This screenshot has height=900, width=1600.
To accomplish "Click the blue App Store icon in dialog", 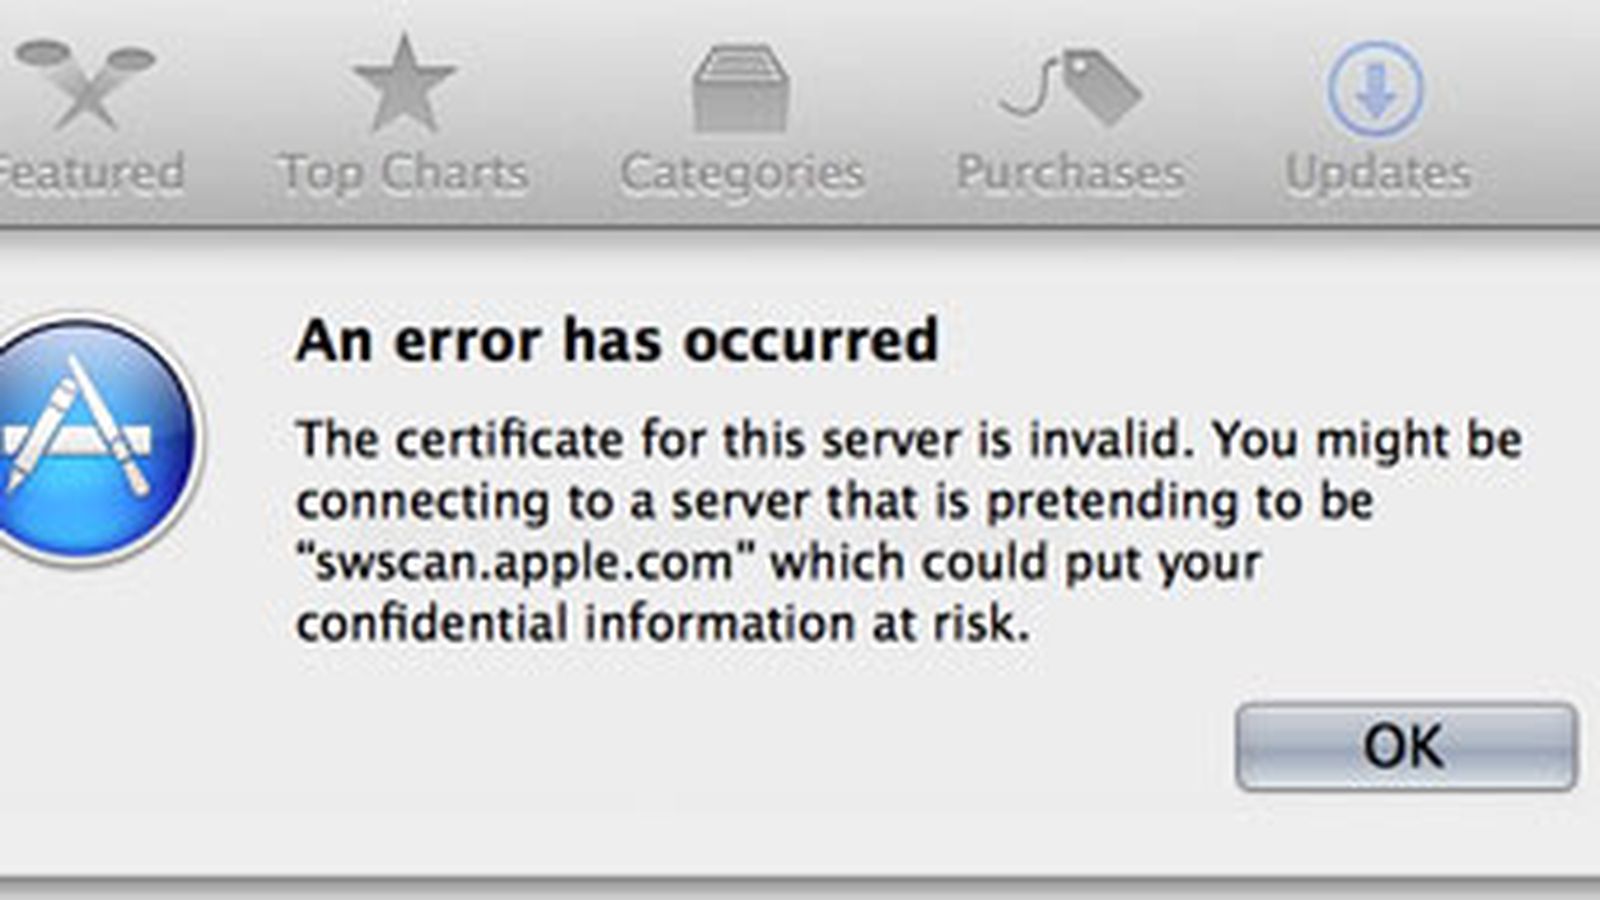I will 97,438.
